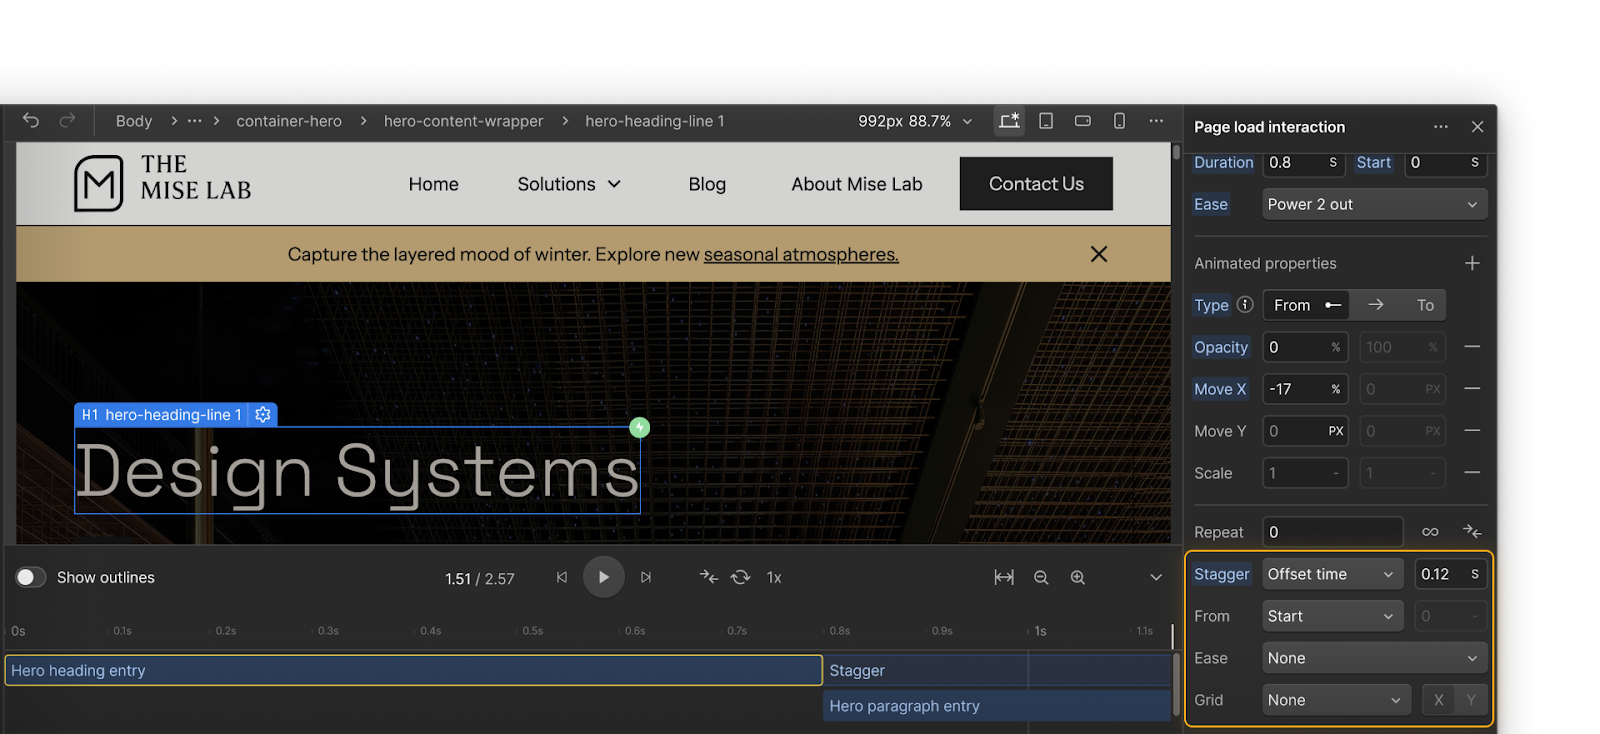Change 1x playback speed
The height and width of the screenshot is (734, 1600).
[x=774, y=577]
